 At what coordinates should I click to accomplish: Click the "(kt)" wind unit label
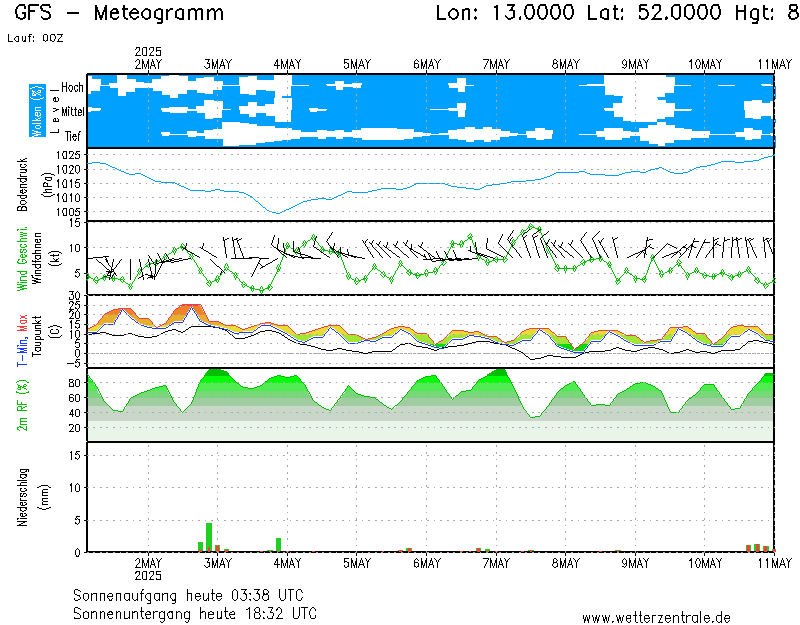(56, 259)
